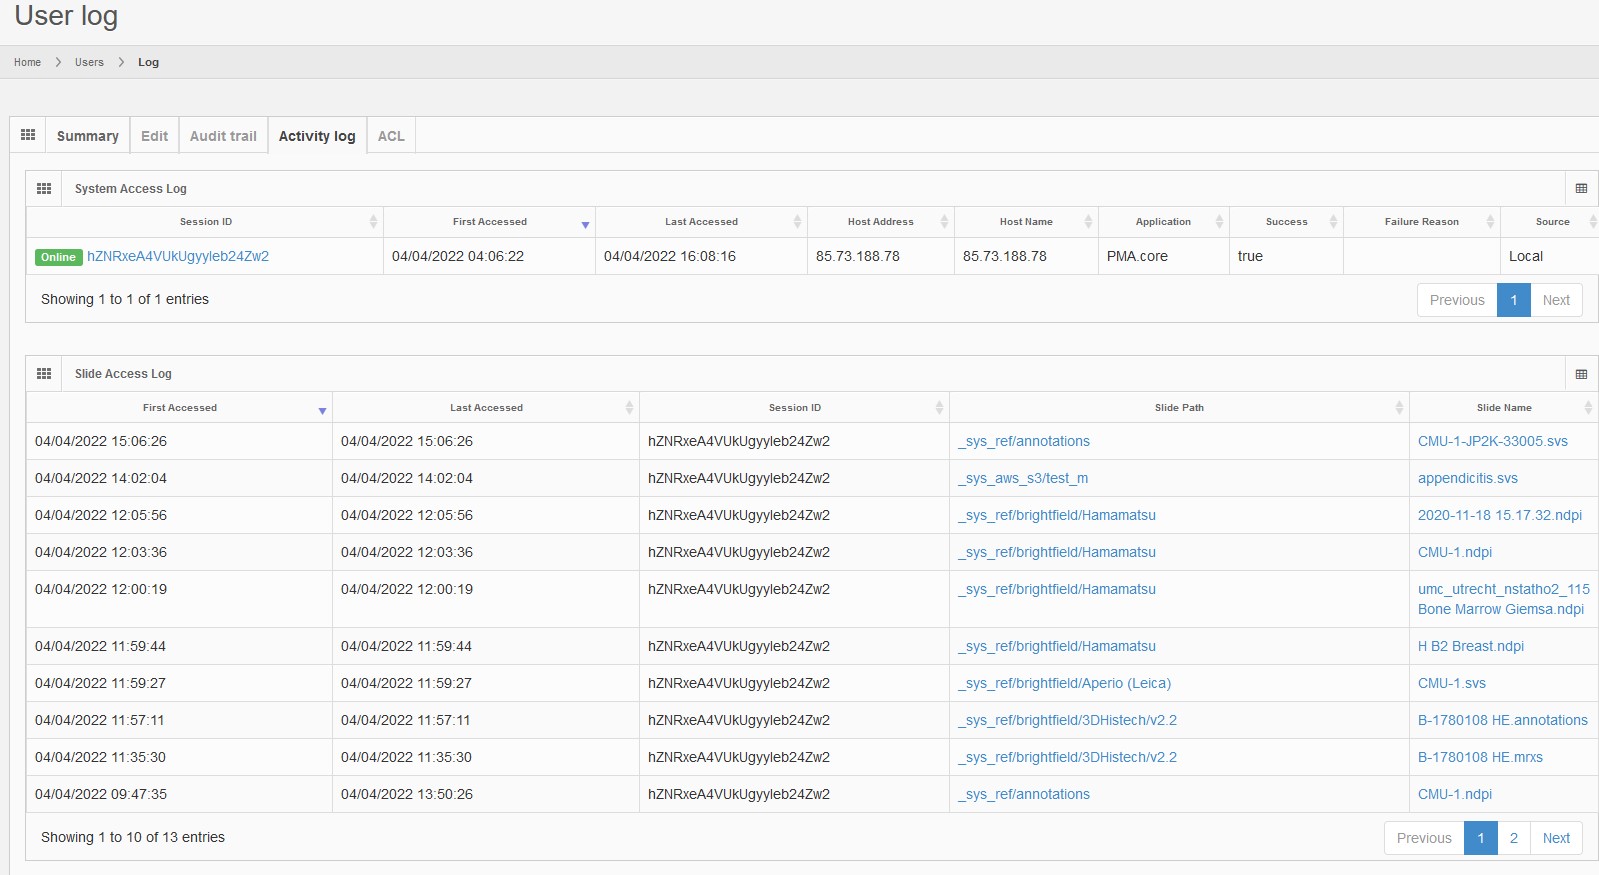Viewport: 1599px width, 875px height.
Task: Open _sys_ref/brightfield/Aperio (Leica) path
Action: [x=1064, y=683]
